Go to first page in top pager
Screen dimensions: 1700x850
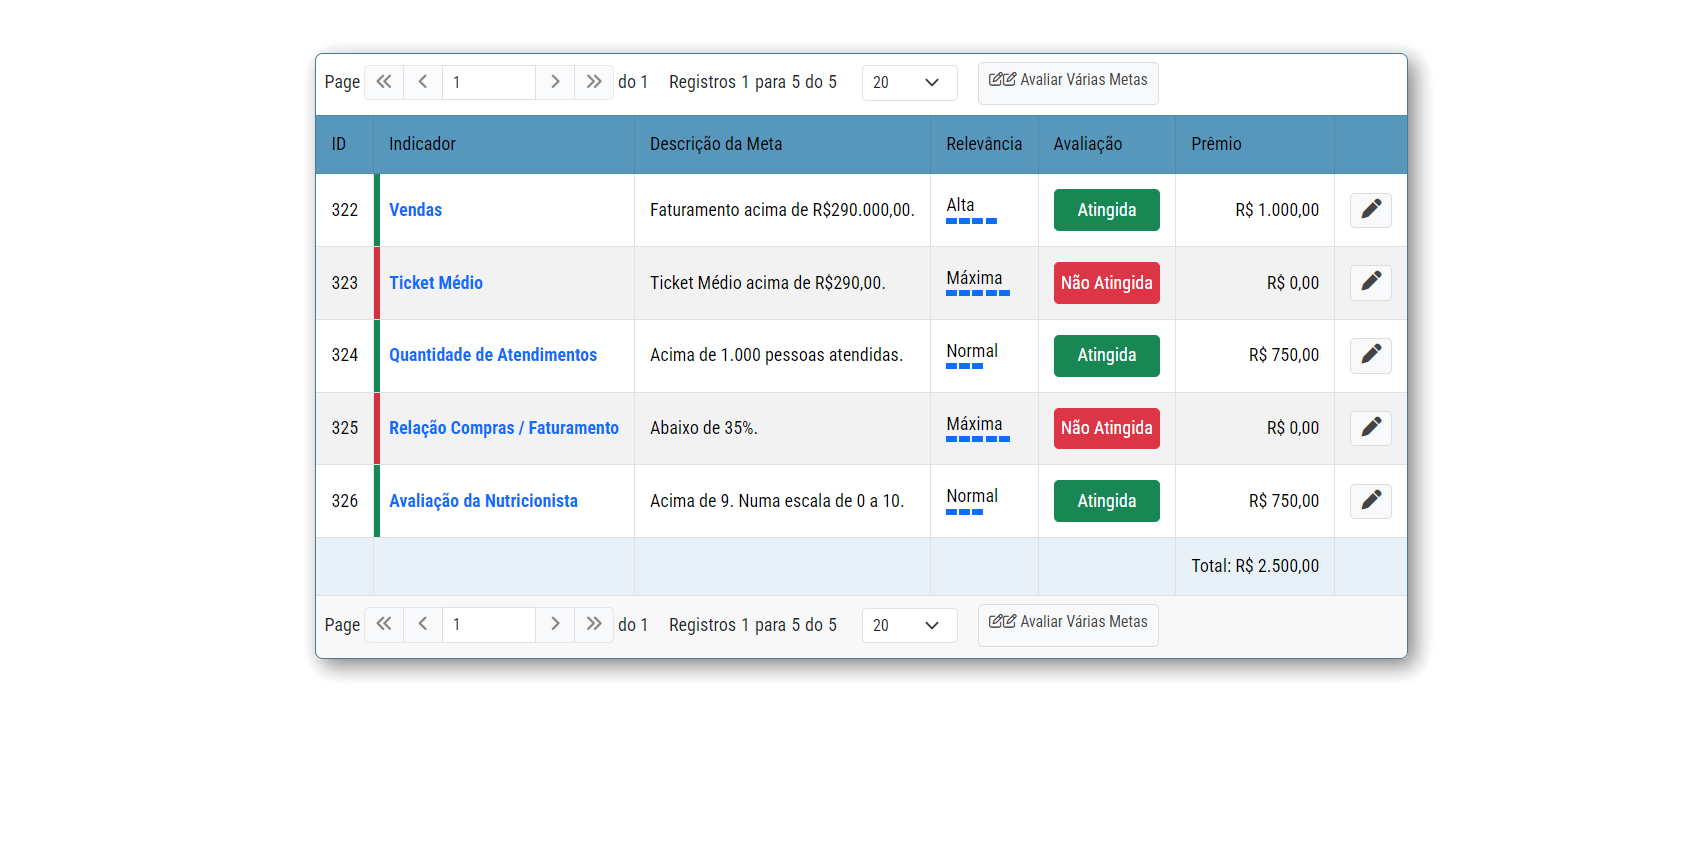pos(384,82)
